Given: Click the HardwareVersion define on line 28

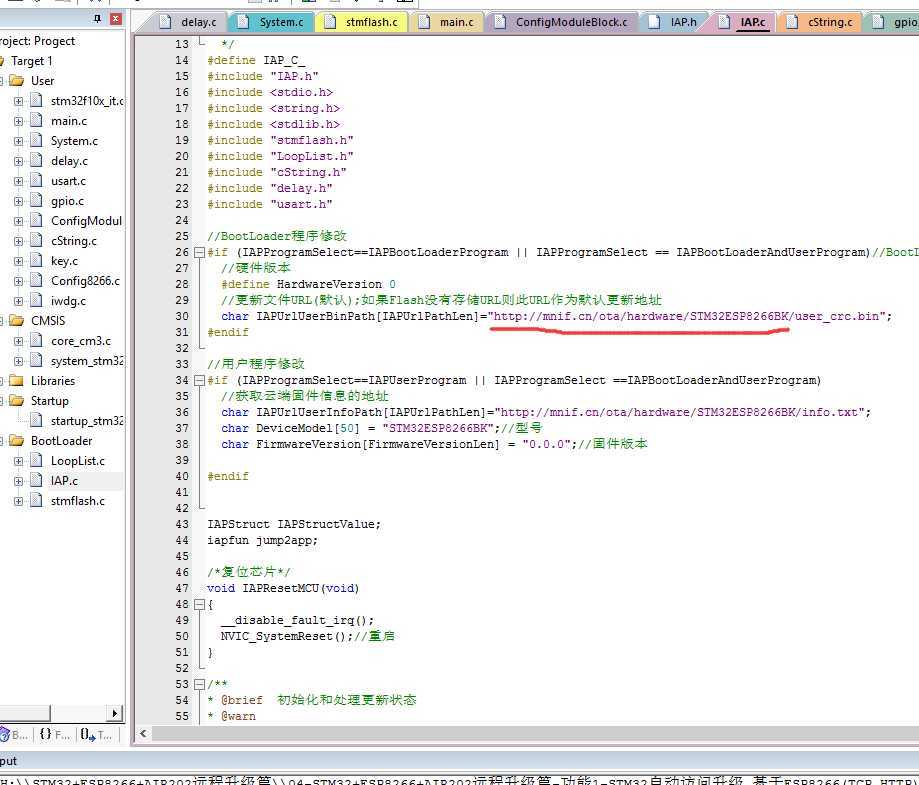Looking at the screenshot, I should pyautogui.click(x=308, y=284).
